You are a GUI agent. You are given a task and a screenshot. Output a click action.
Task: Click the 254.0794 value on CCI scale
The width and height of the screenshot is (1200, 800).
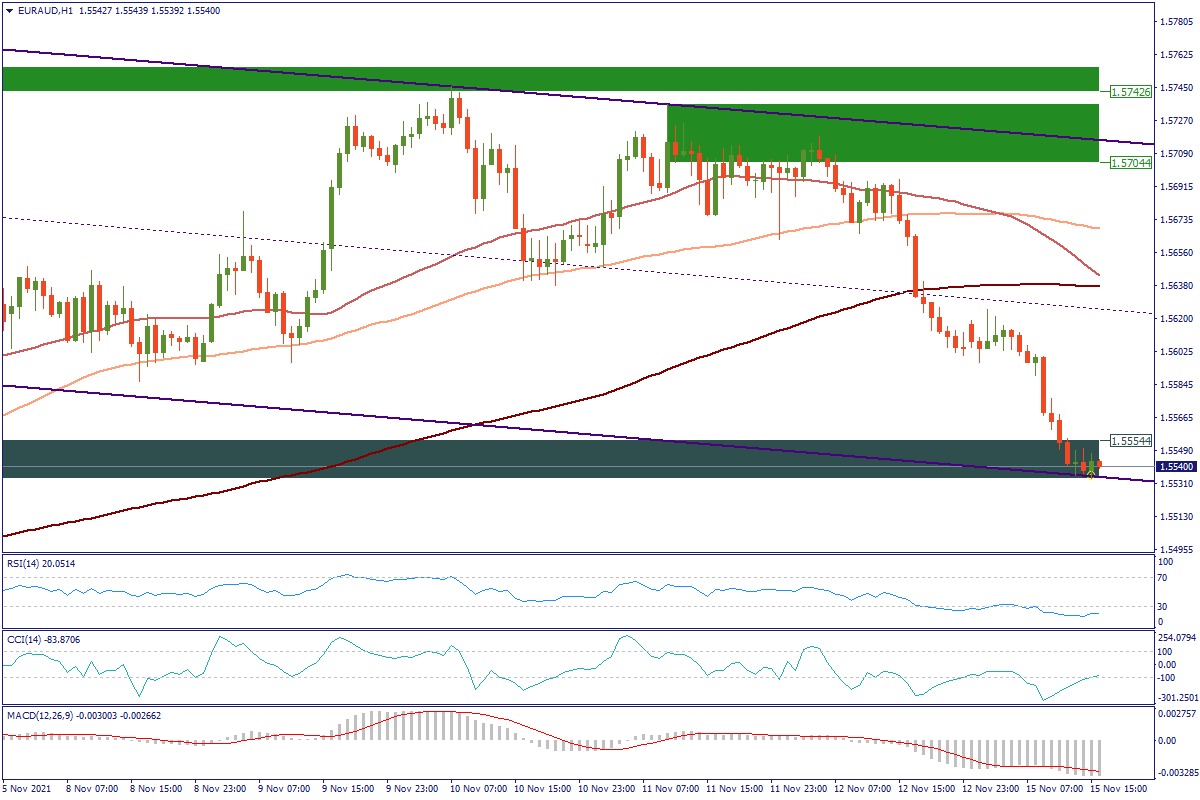(x=1176, y=637)
